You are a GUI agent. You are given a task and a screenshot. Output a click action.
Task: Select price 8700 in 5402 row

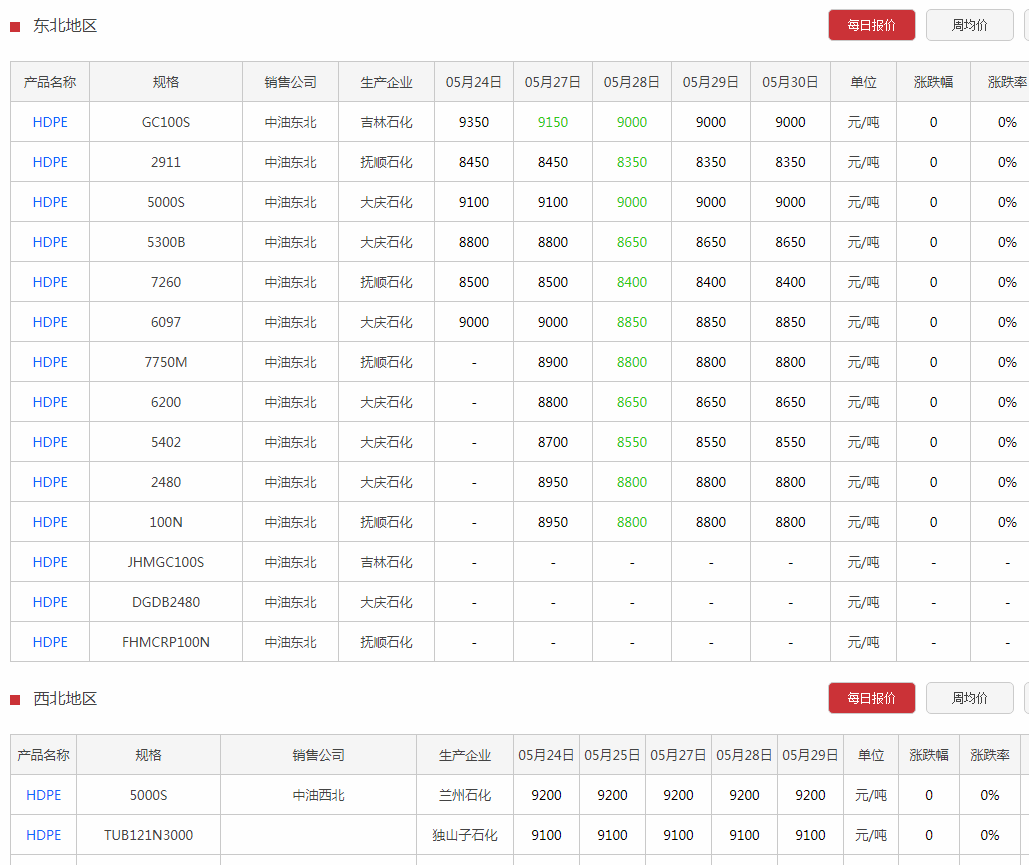click(553, 442)
